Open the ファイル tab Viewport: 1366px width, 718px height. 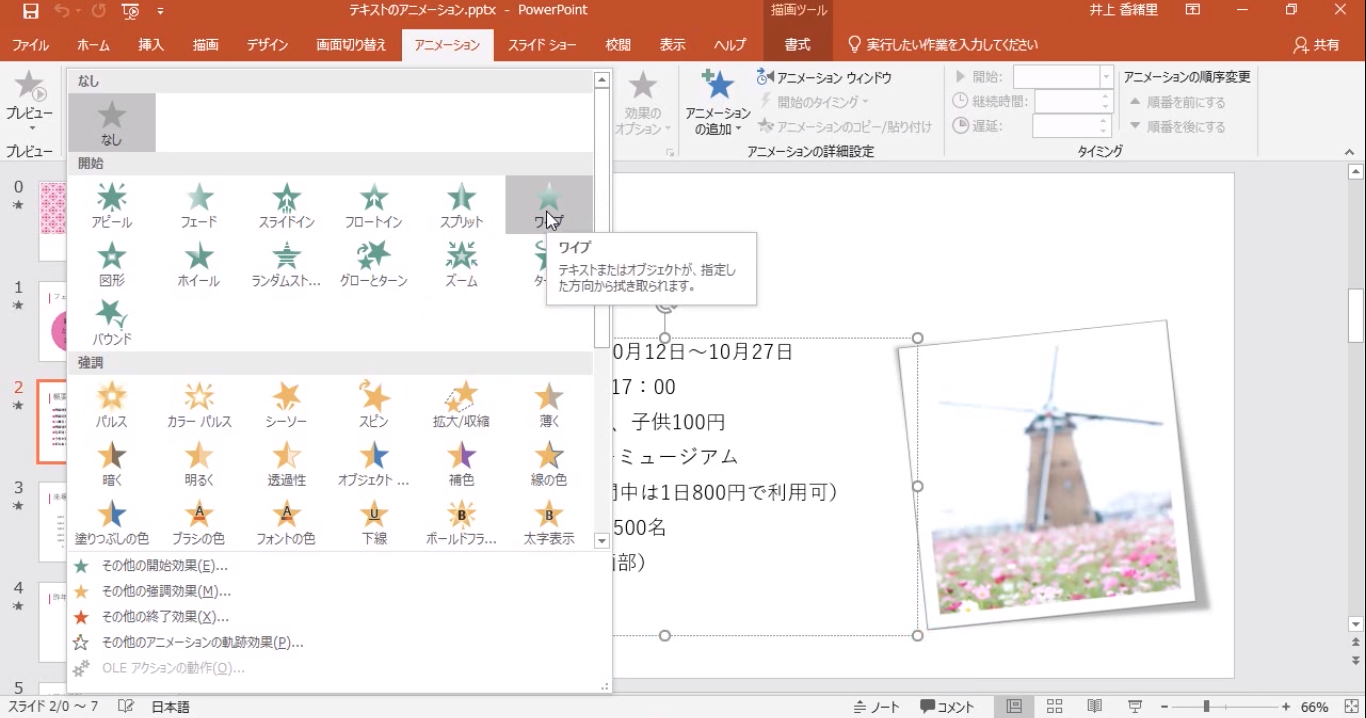click(30, 45)
